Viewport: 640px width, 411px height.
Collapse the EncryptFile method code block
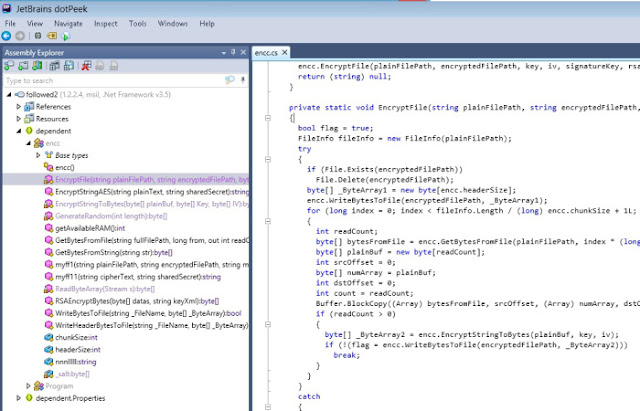[268, 118]
